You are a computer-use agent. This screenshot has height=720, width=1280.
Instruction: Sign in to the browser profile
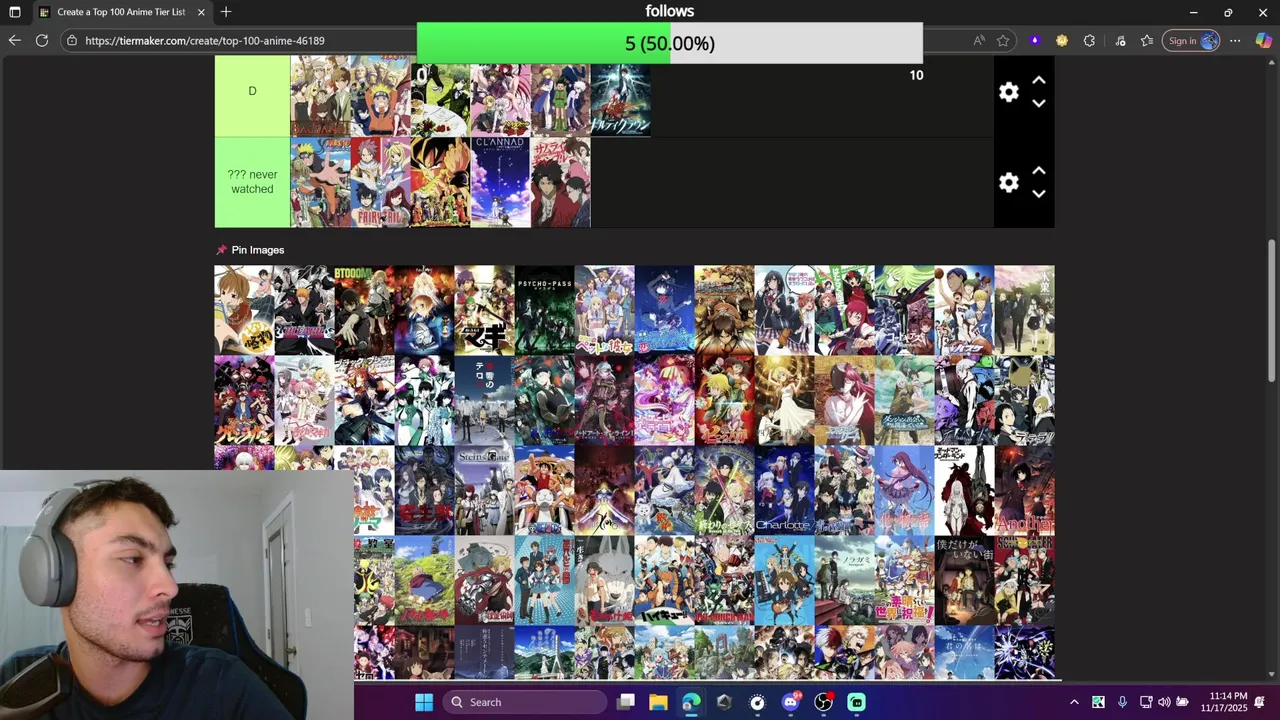[x=1193, y=41]
